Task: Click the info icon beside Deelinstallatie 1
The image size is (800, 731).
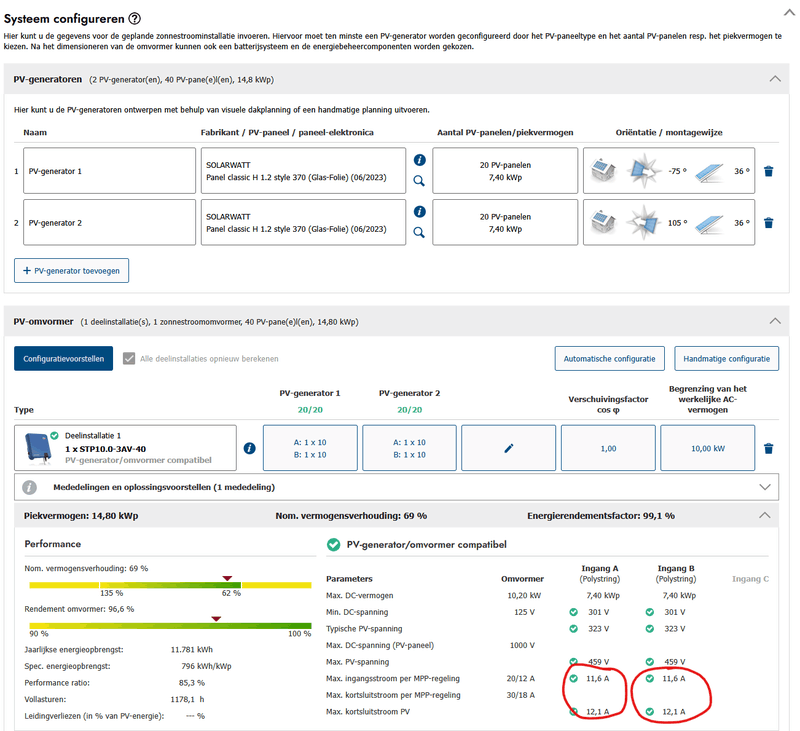Action: pos(247,447)
